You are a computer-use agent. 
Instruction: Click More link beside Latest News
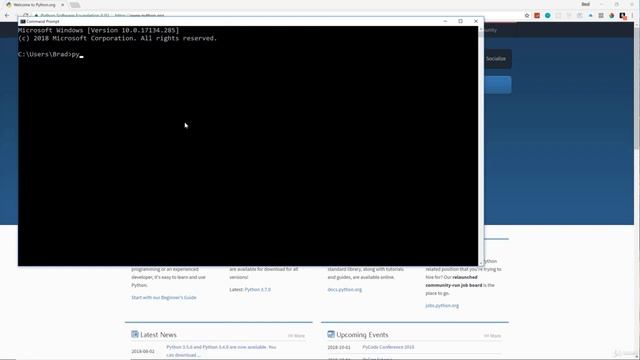pyautogui.click(x=296, y=336)
